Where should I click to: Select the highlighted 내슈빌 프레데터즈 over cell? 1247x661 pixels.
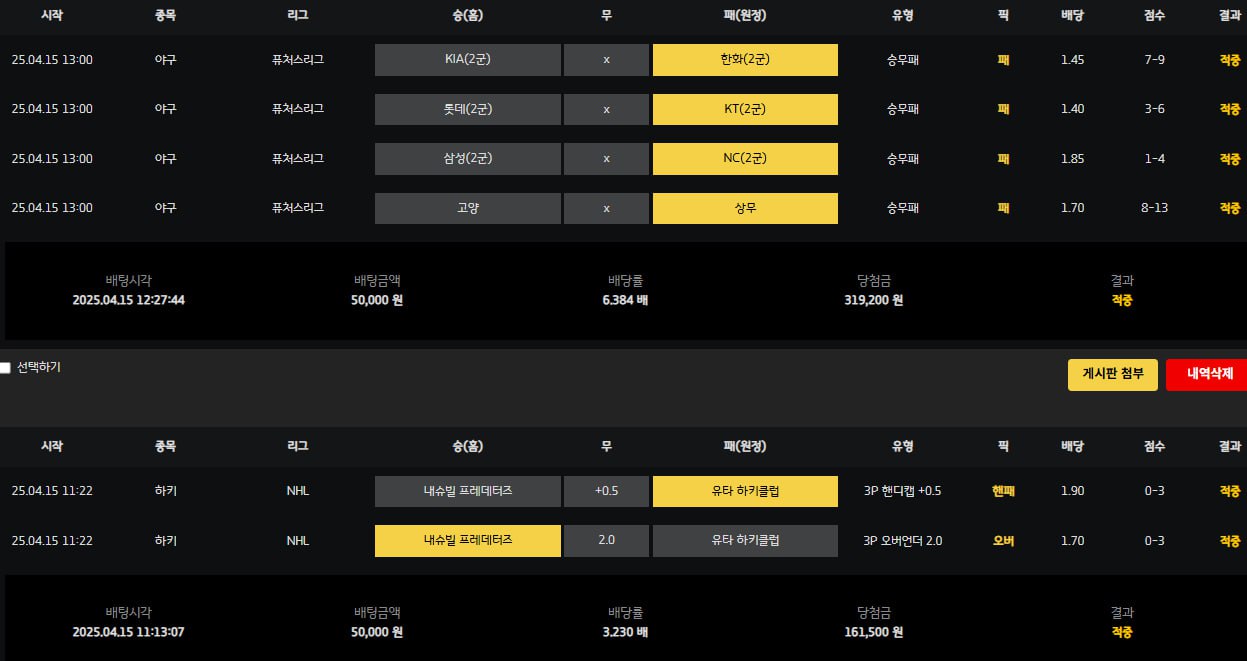[x=468, y=541]
